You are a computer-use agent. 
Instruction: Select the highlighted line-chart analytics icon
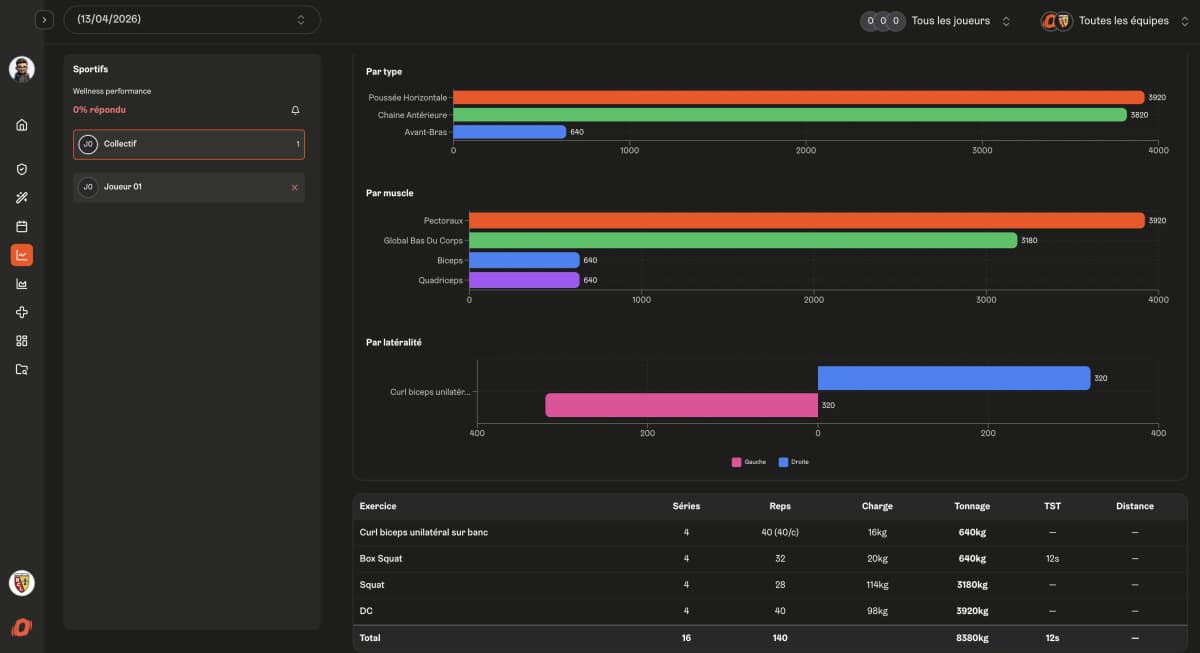(x=20, y=255)
